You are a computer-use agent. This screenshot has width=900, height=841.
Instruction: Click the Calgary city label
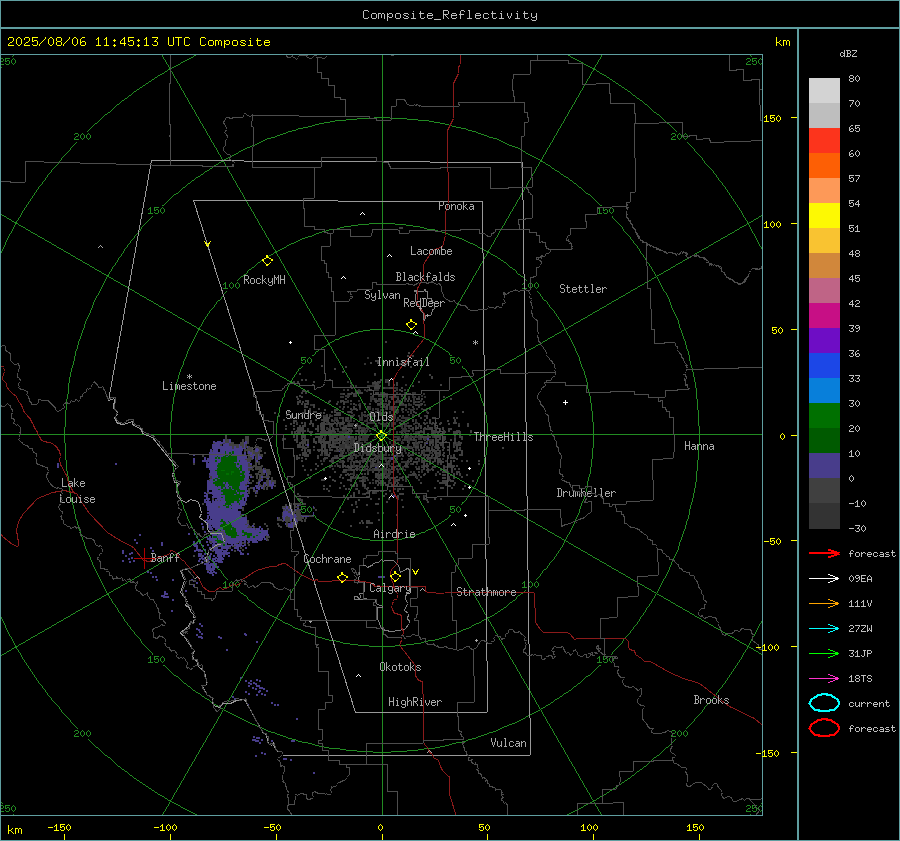pyautogui.click(x=390, y=588)
